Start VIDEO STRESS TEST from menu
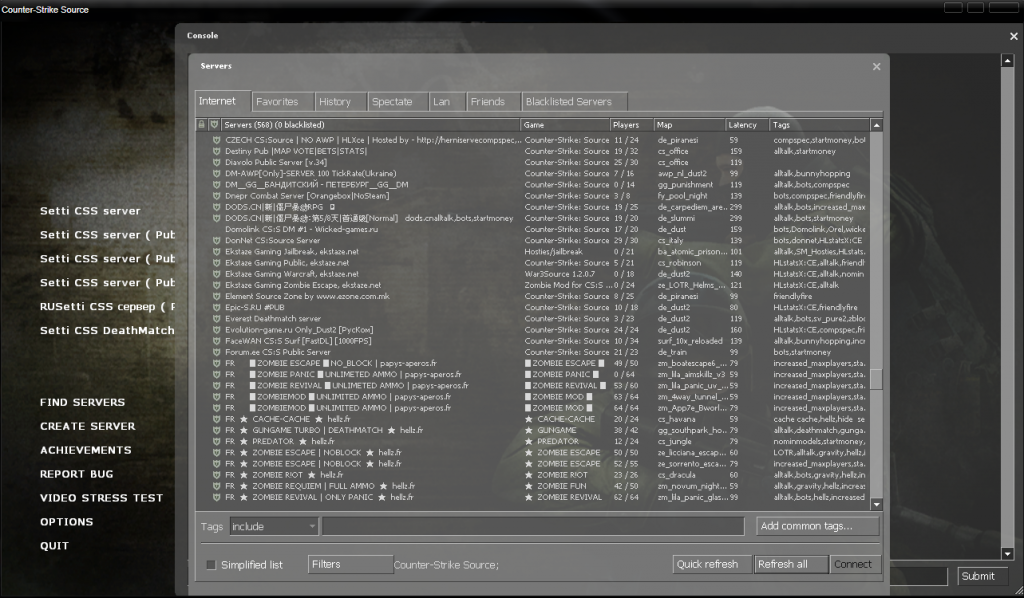The height and width of the screenshot is (598, 1024). coord(101,498)
